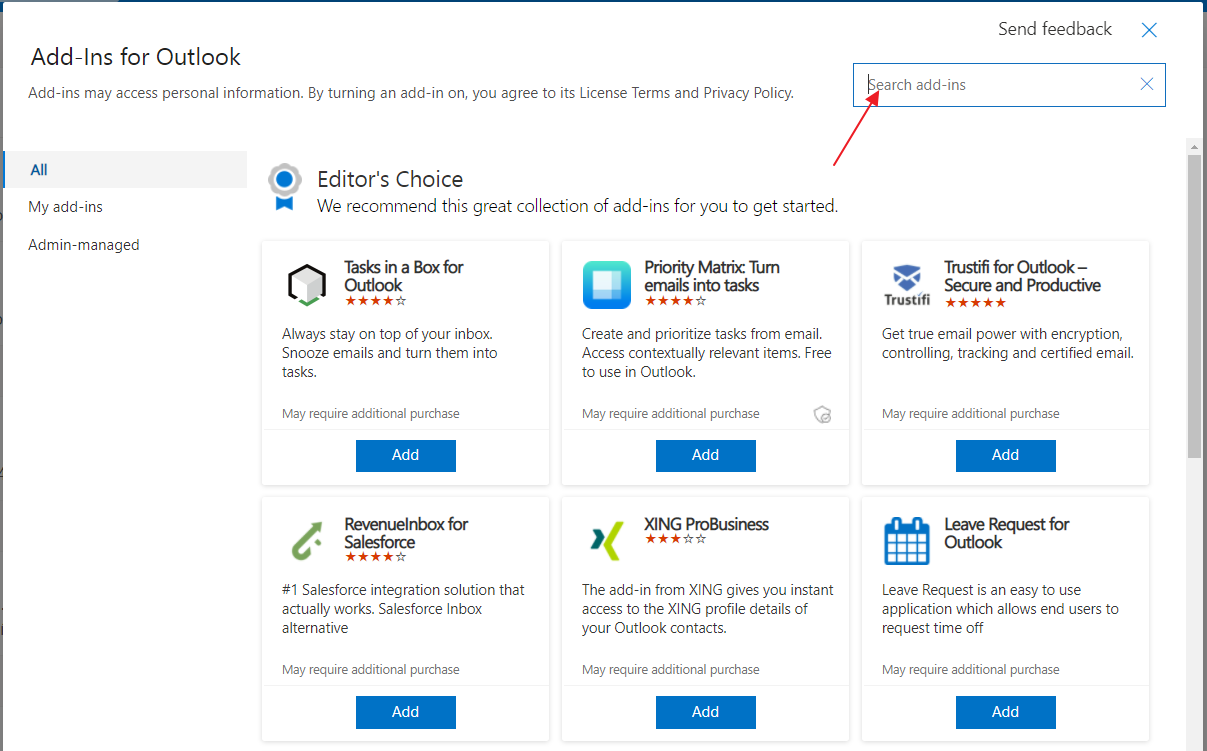
Task: Open Admin-managed category
Action: (84, 244)
